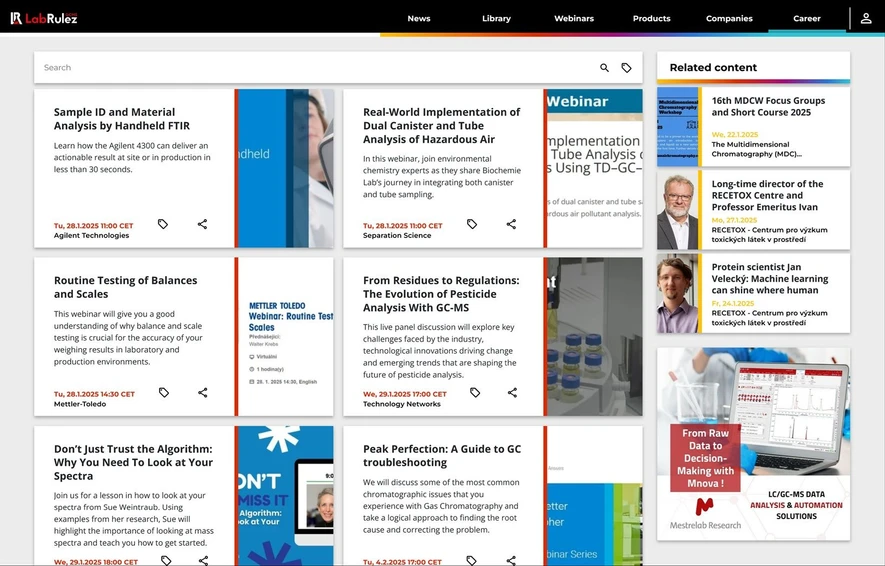The height and width of the screenshot is (566, 885).
Task: Click tag icon on Routine Testing of Balances card
Action: (164, 392)
